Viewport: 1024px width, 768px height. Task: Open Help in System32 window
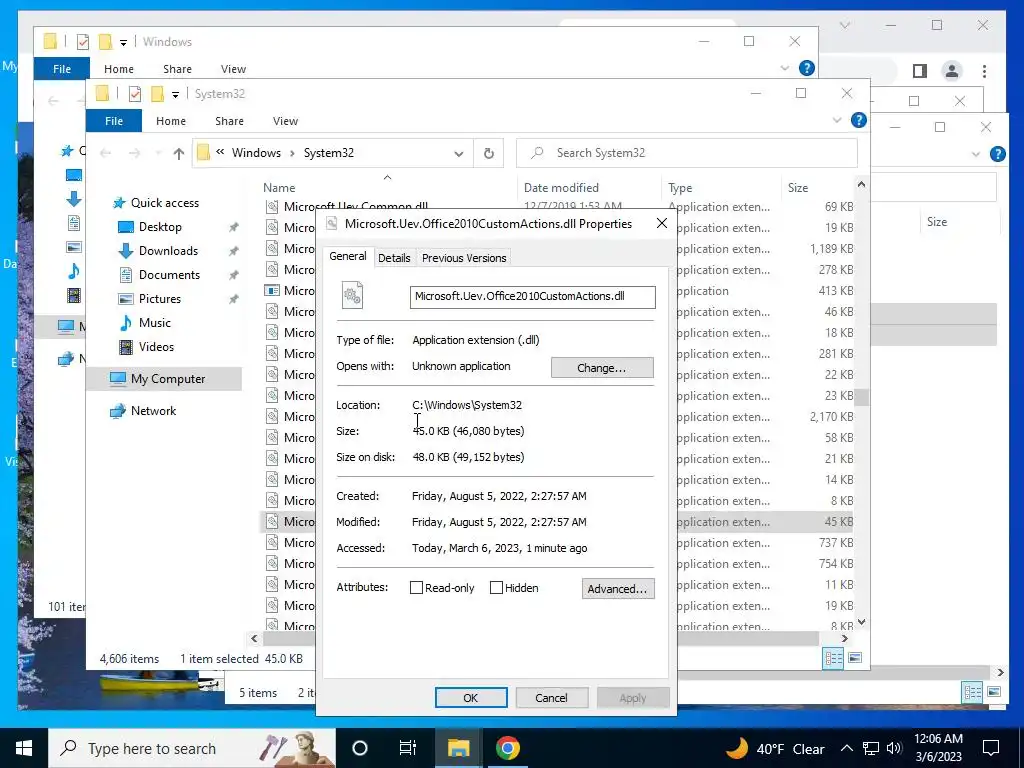(x=859, y=120)
